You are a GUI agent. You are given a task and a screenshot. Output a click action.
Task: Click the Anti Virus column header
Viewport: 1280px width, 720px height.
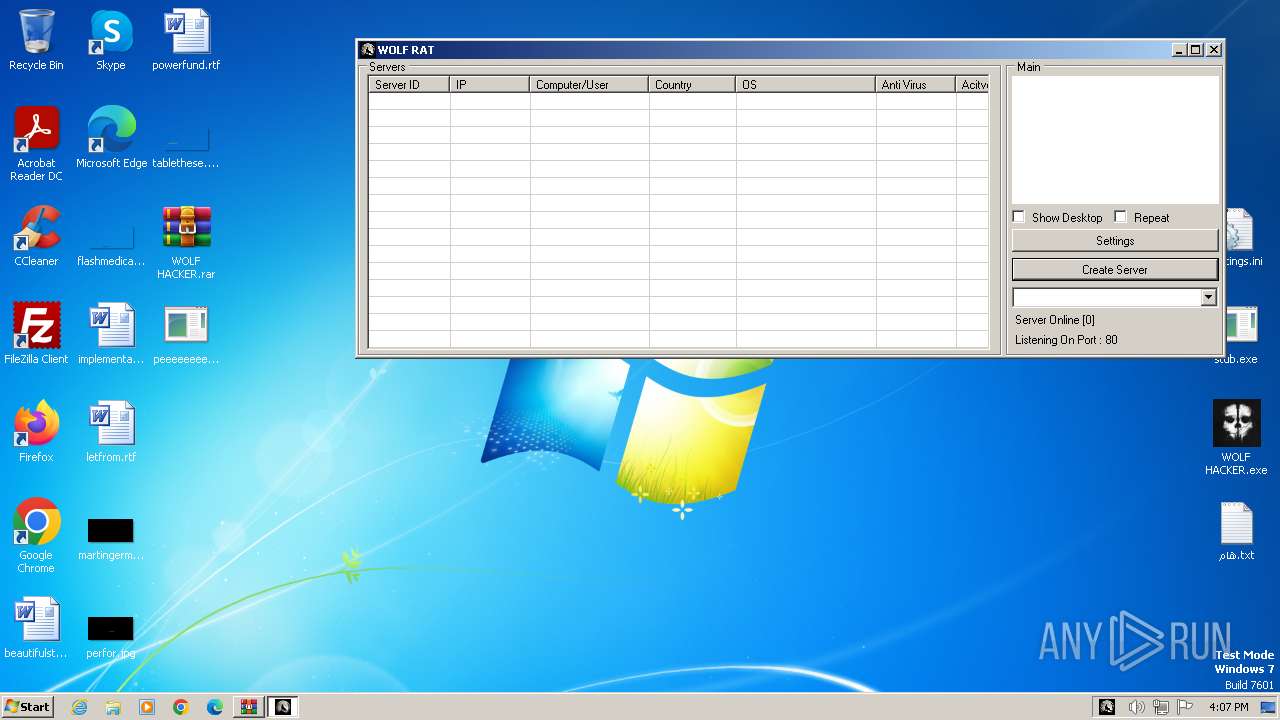916,85
